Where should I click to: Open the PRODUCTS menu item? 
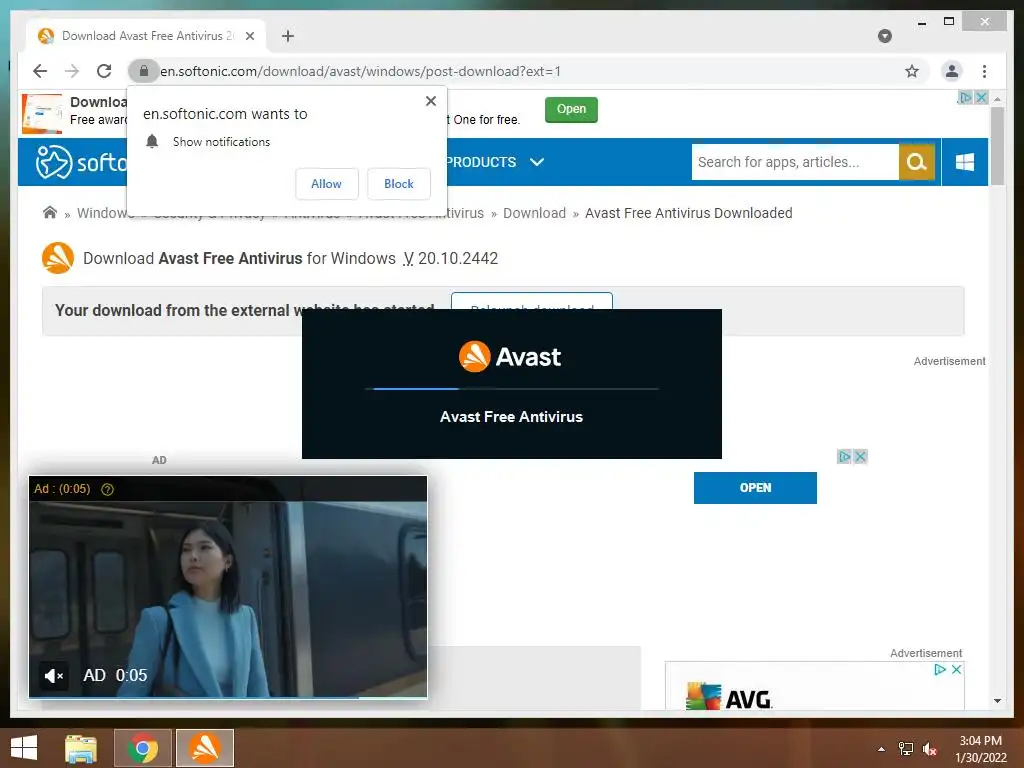(481, 162)
